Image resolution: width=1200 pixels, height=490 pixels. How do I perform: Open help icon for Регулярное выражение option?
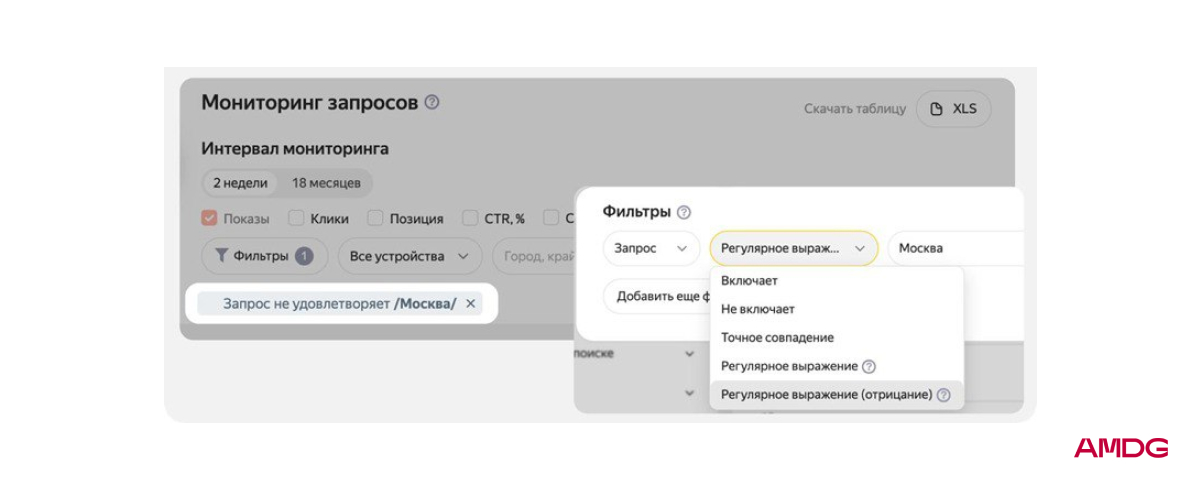(869, 367)
